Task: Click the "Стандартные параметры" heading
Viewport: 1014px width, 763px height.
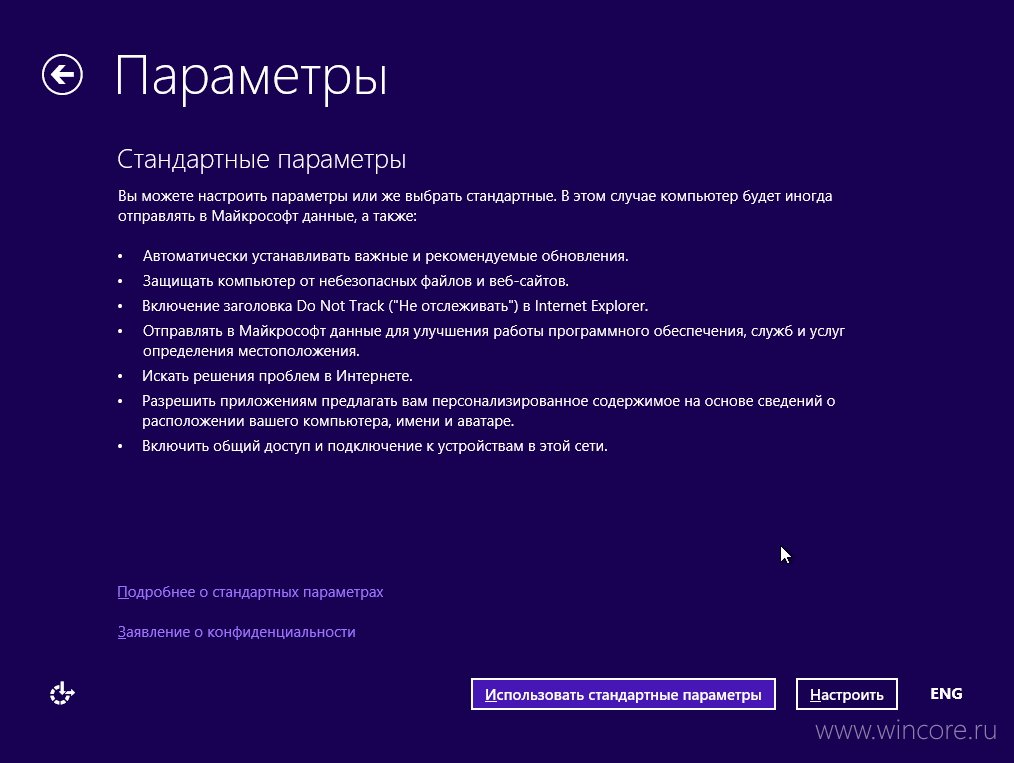Action: [261, 159]
